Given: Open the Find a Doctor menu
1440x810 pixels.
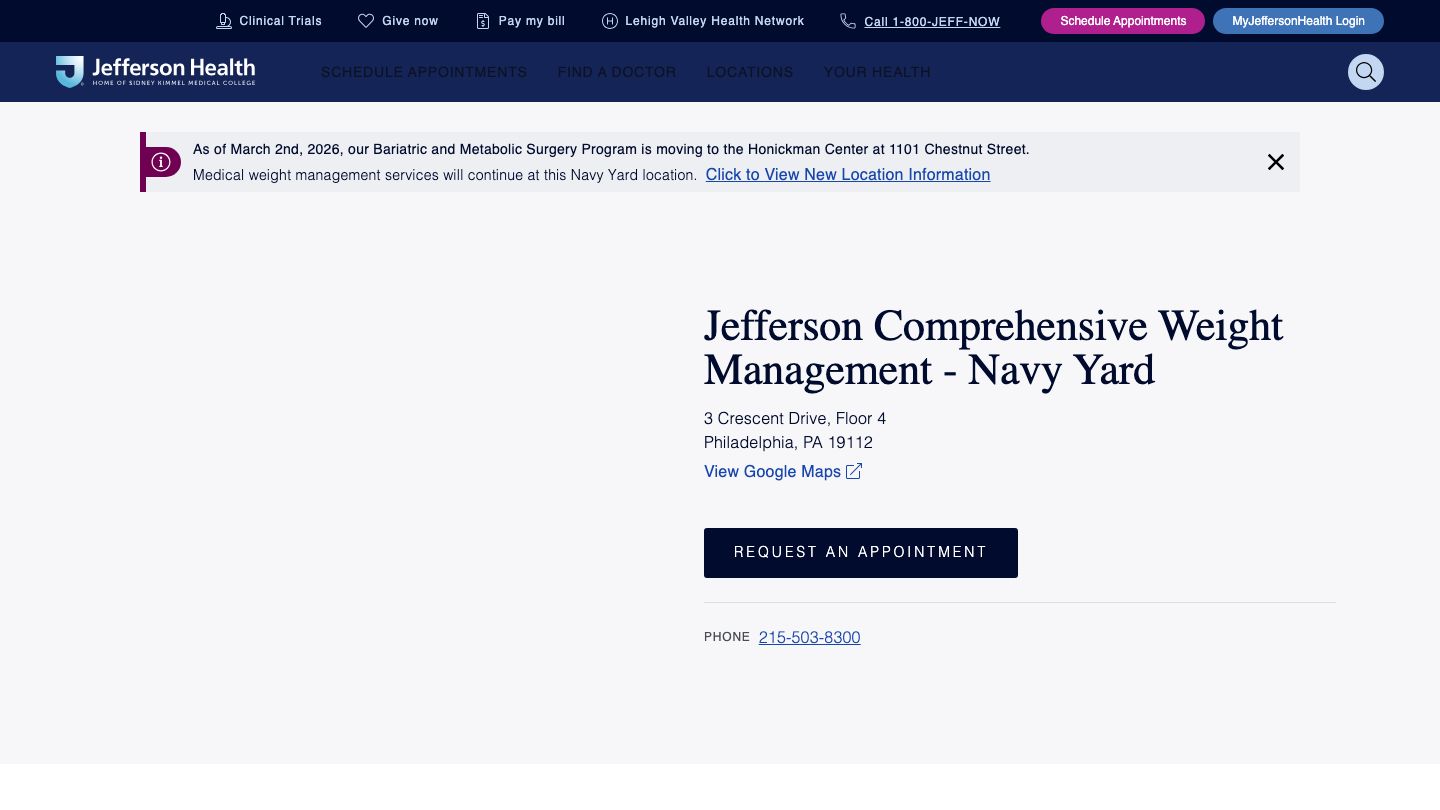Looking at the screenshot, I should (616, 72).
